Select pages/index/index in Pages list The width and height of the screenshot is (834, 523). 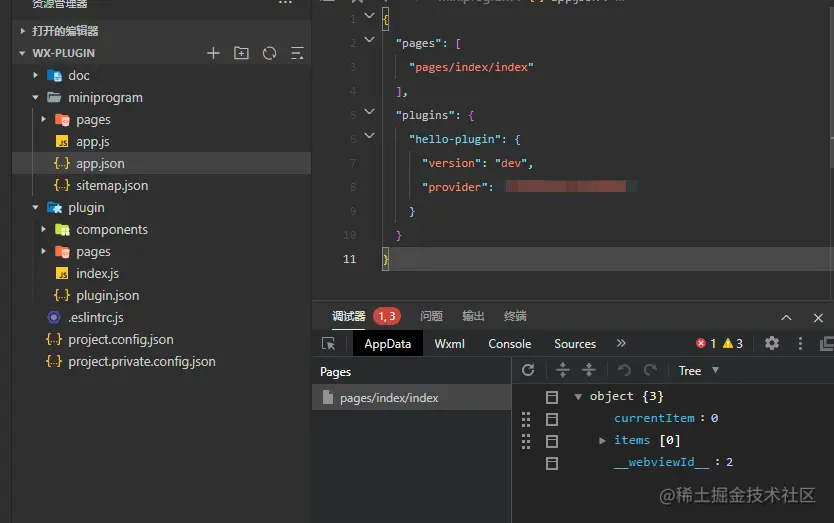pos(411,397)
